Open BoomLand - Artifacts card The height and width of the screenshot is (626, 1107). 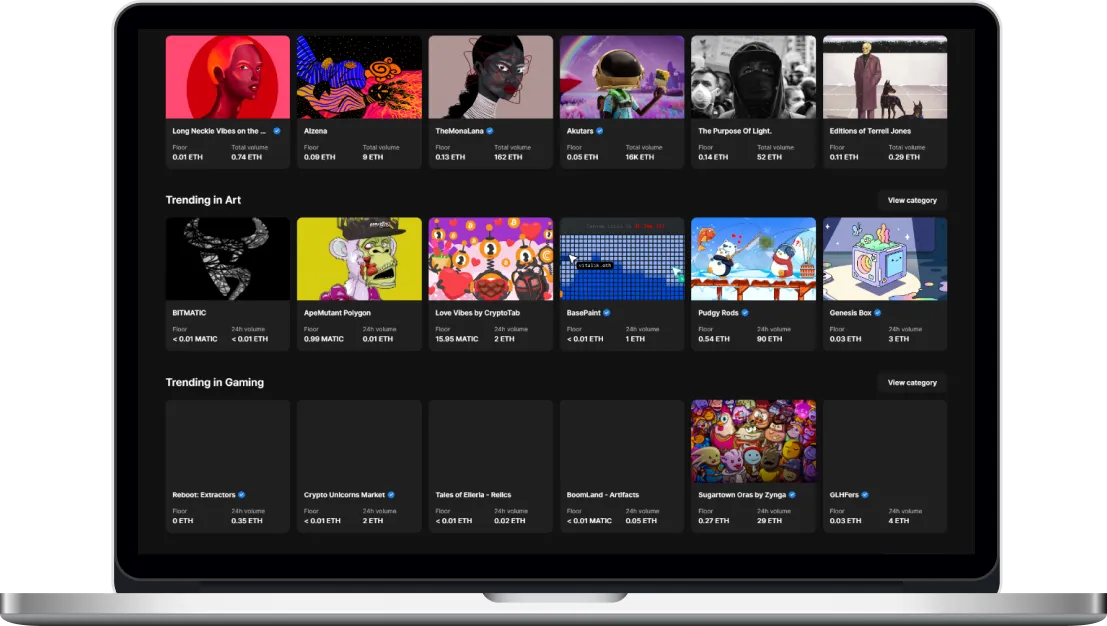(622, 467)
